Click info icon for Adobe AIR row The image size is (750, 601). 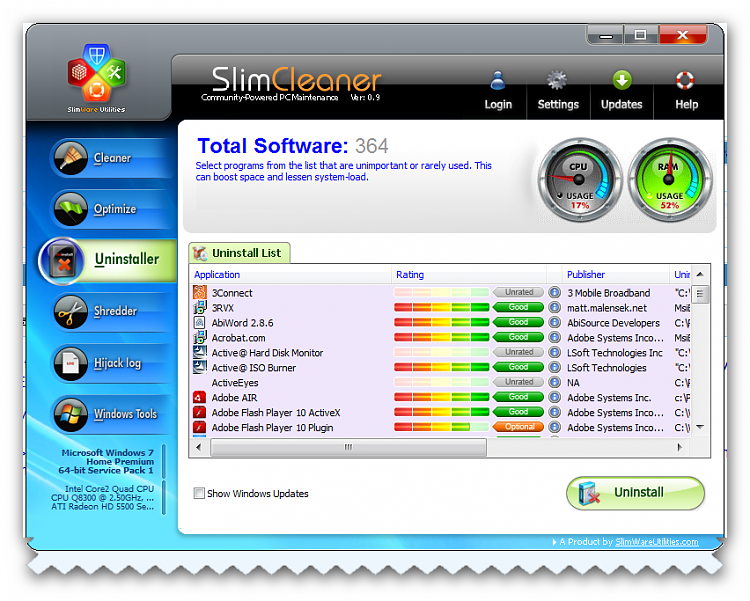[x=554, y=397]
